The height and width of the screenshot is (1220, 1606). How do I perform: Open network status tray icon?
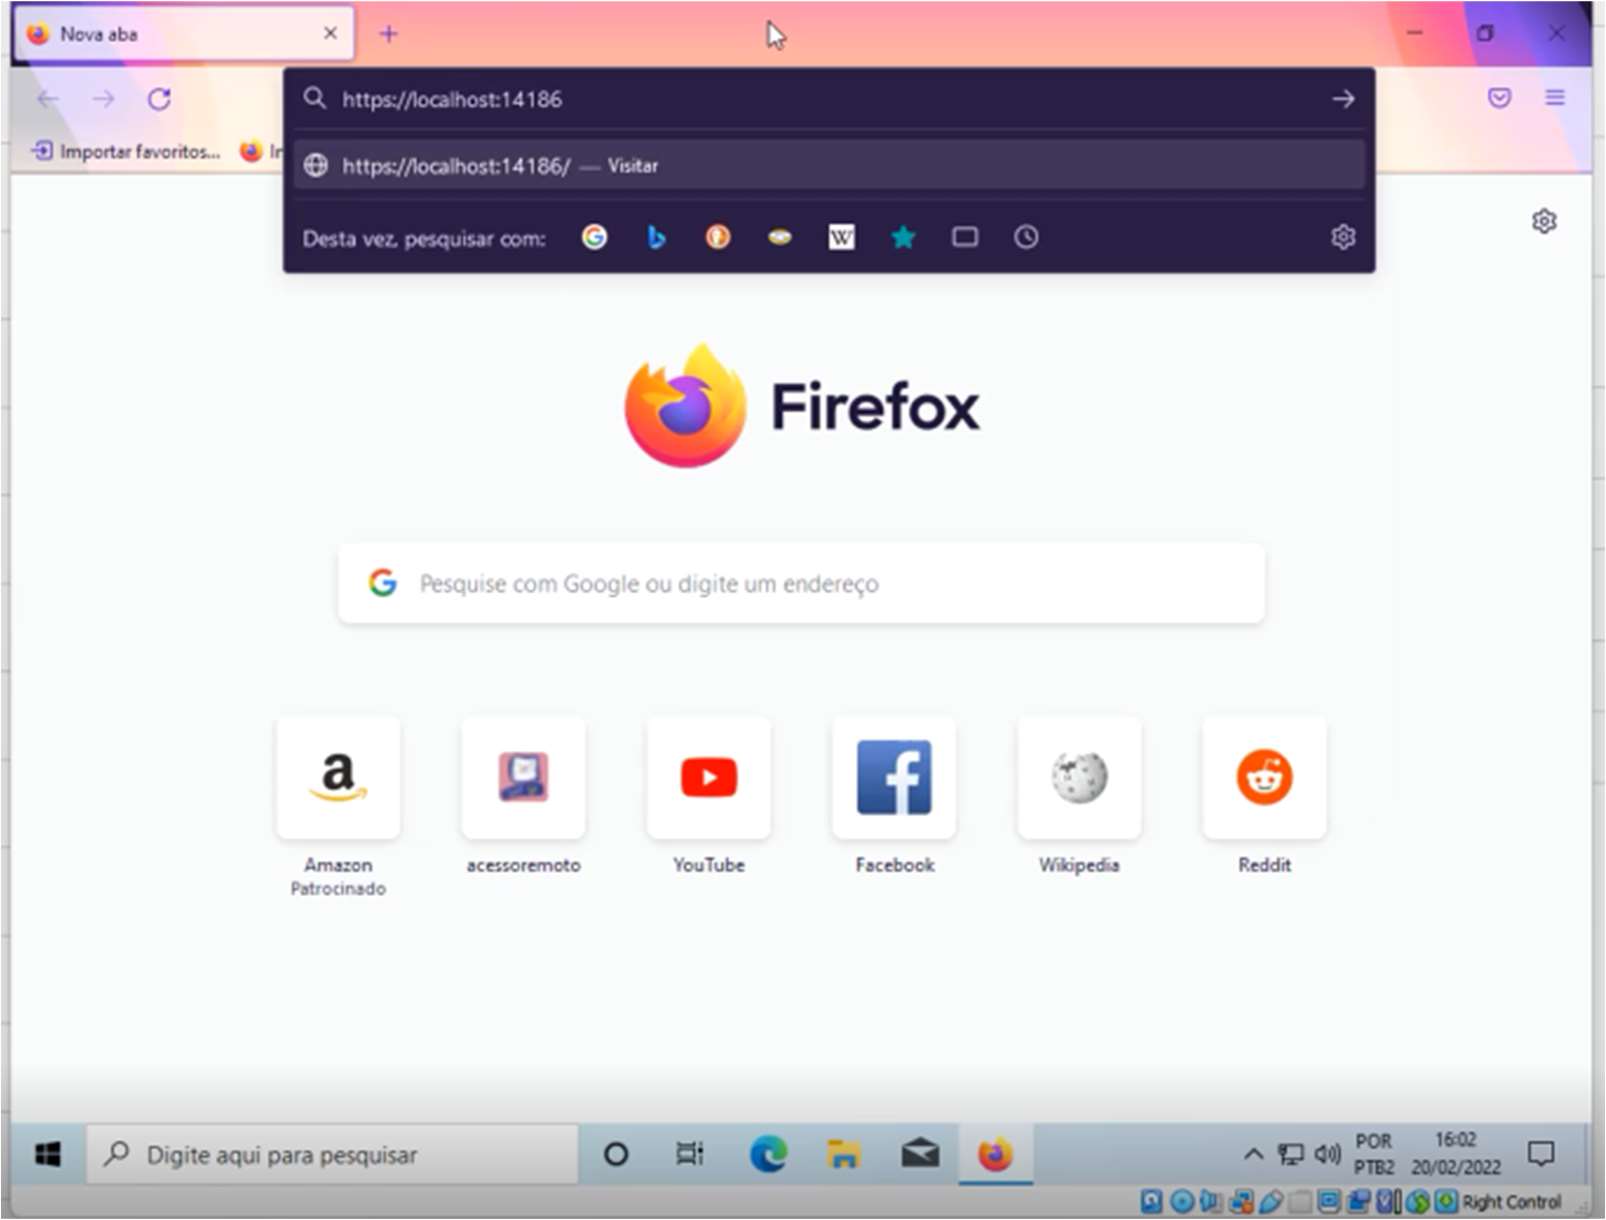[1291, 1155]
